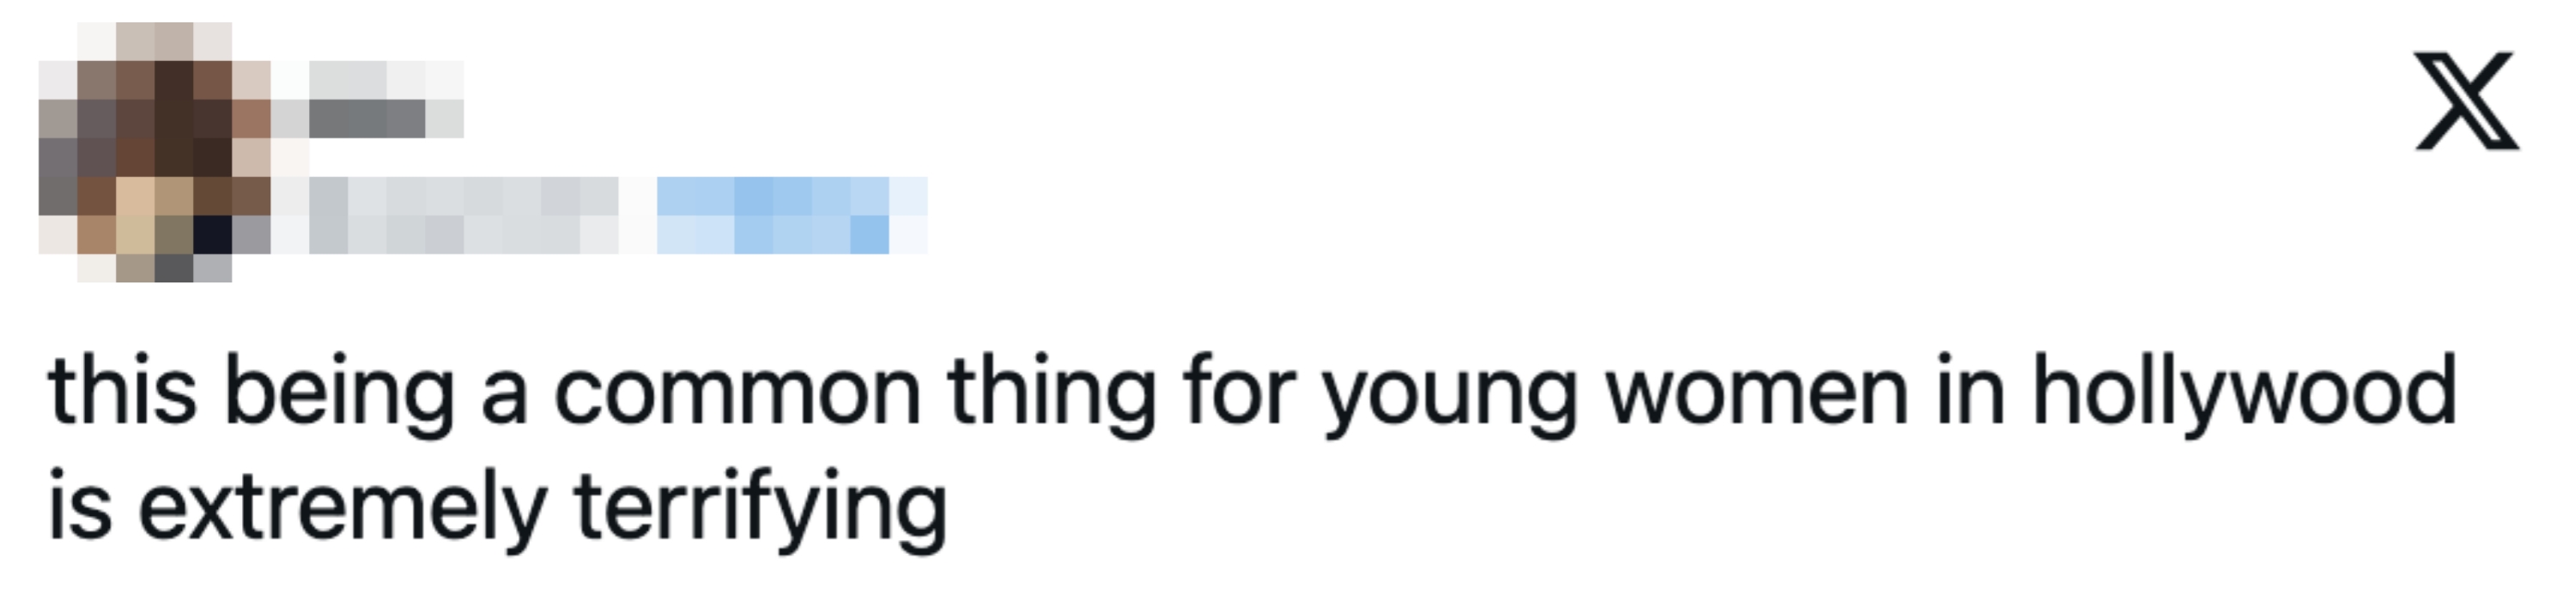Click the blurred blue text beside the handle
Image resolution: width=2576 pixels, height=601 pixels.
pyautogui.click(x=790, y=214)
